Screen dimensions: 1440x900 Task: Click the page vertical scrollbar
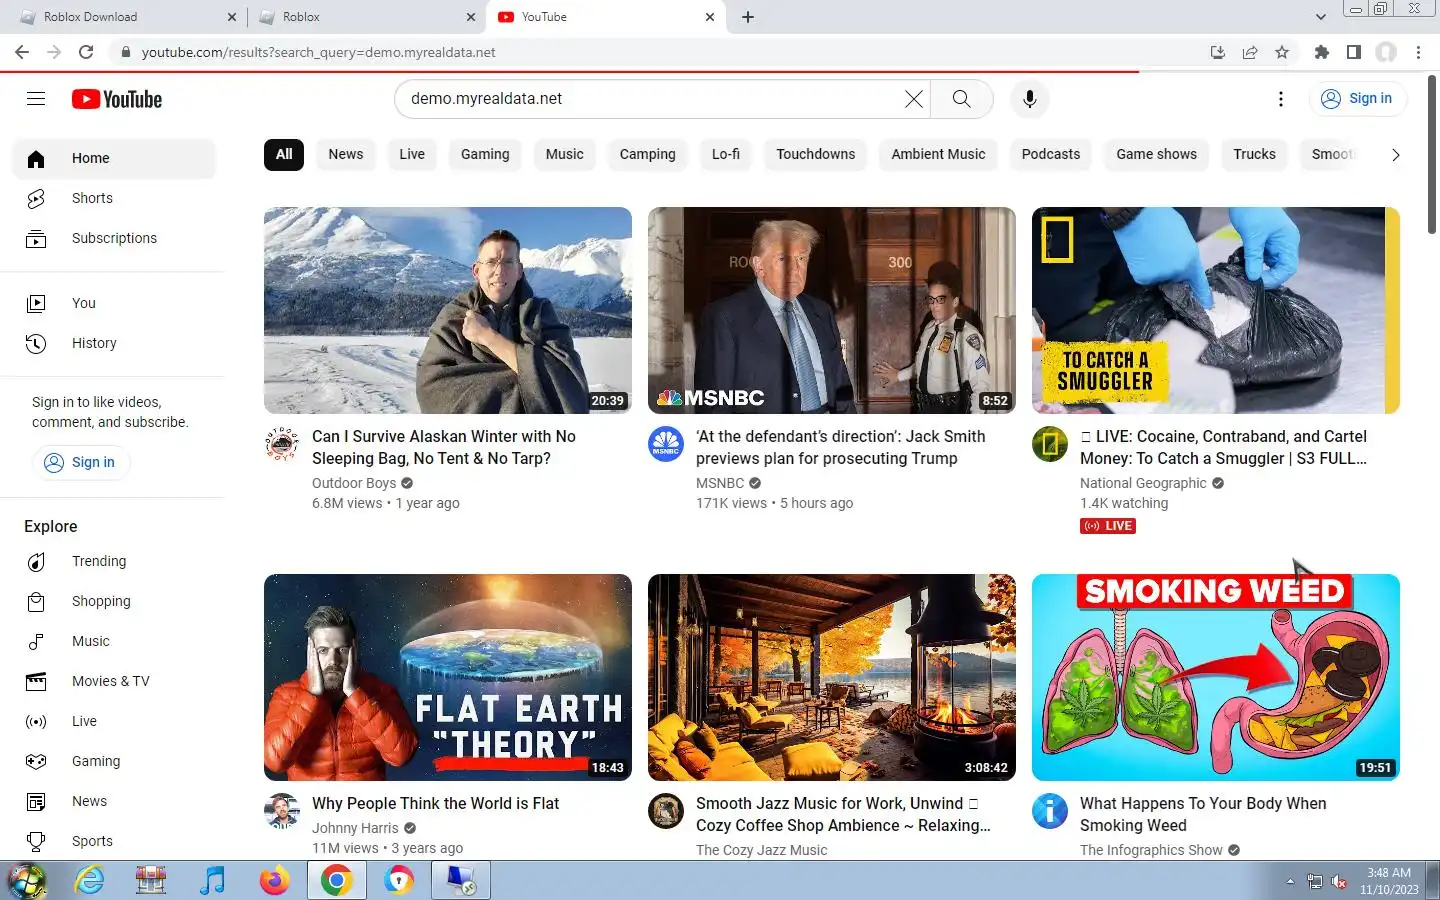[1432, 155]
